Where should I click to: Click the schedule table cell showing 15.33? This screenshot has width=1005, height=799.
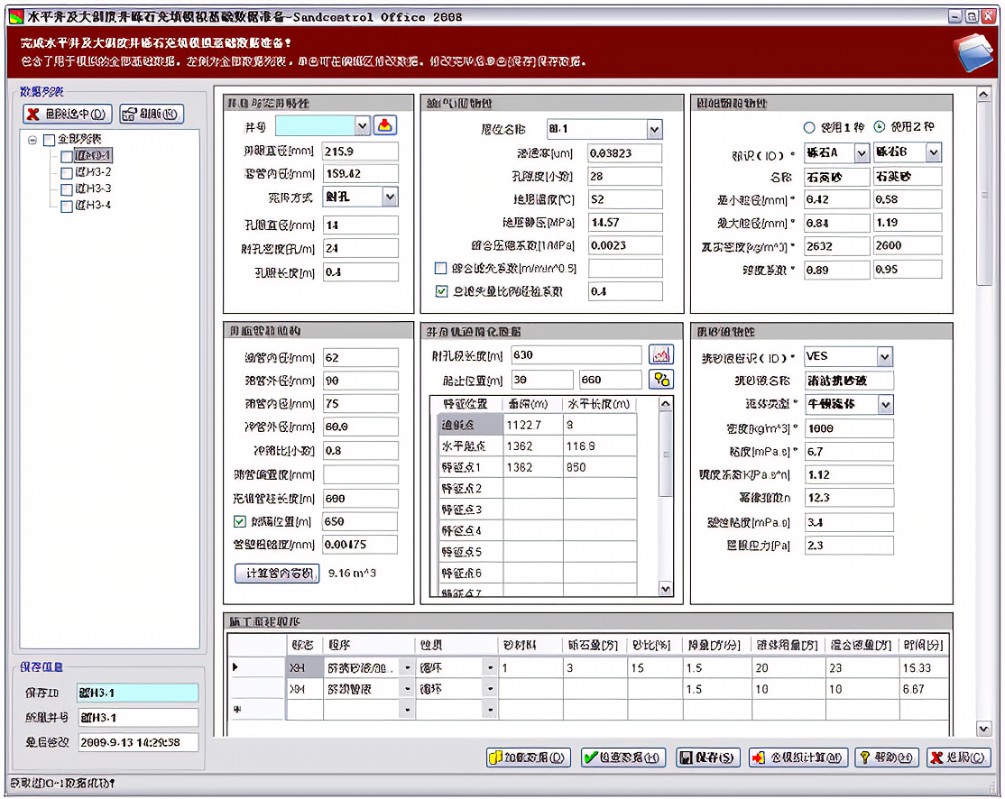922,668
